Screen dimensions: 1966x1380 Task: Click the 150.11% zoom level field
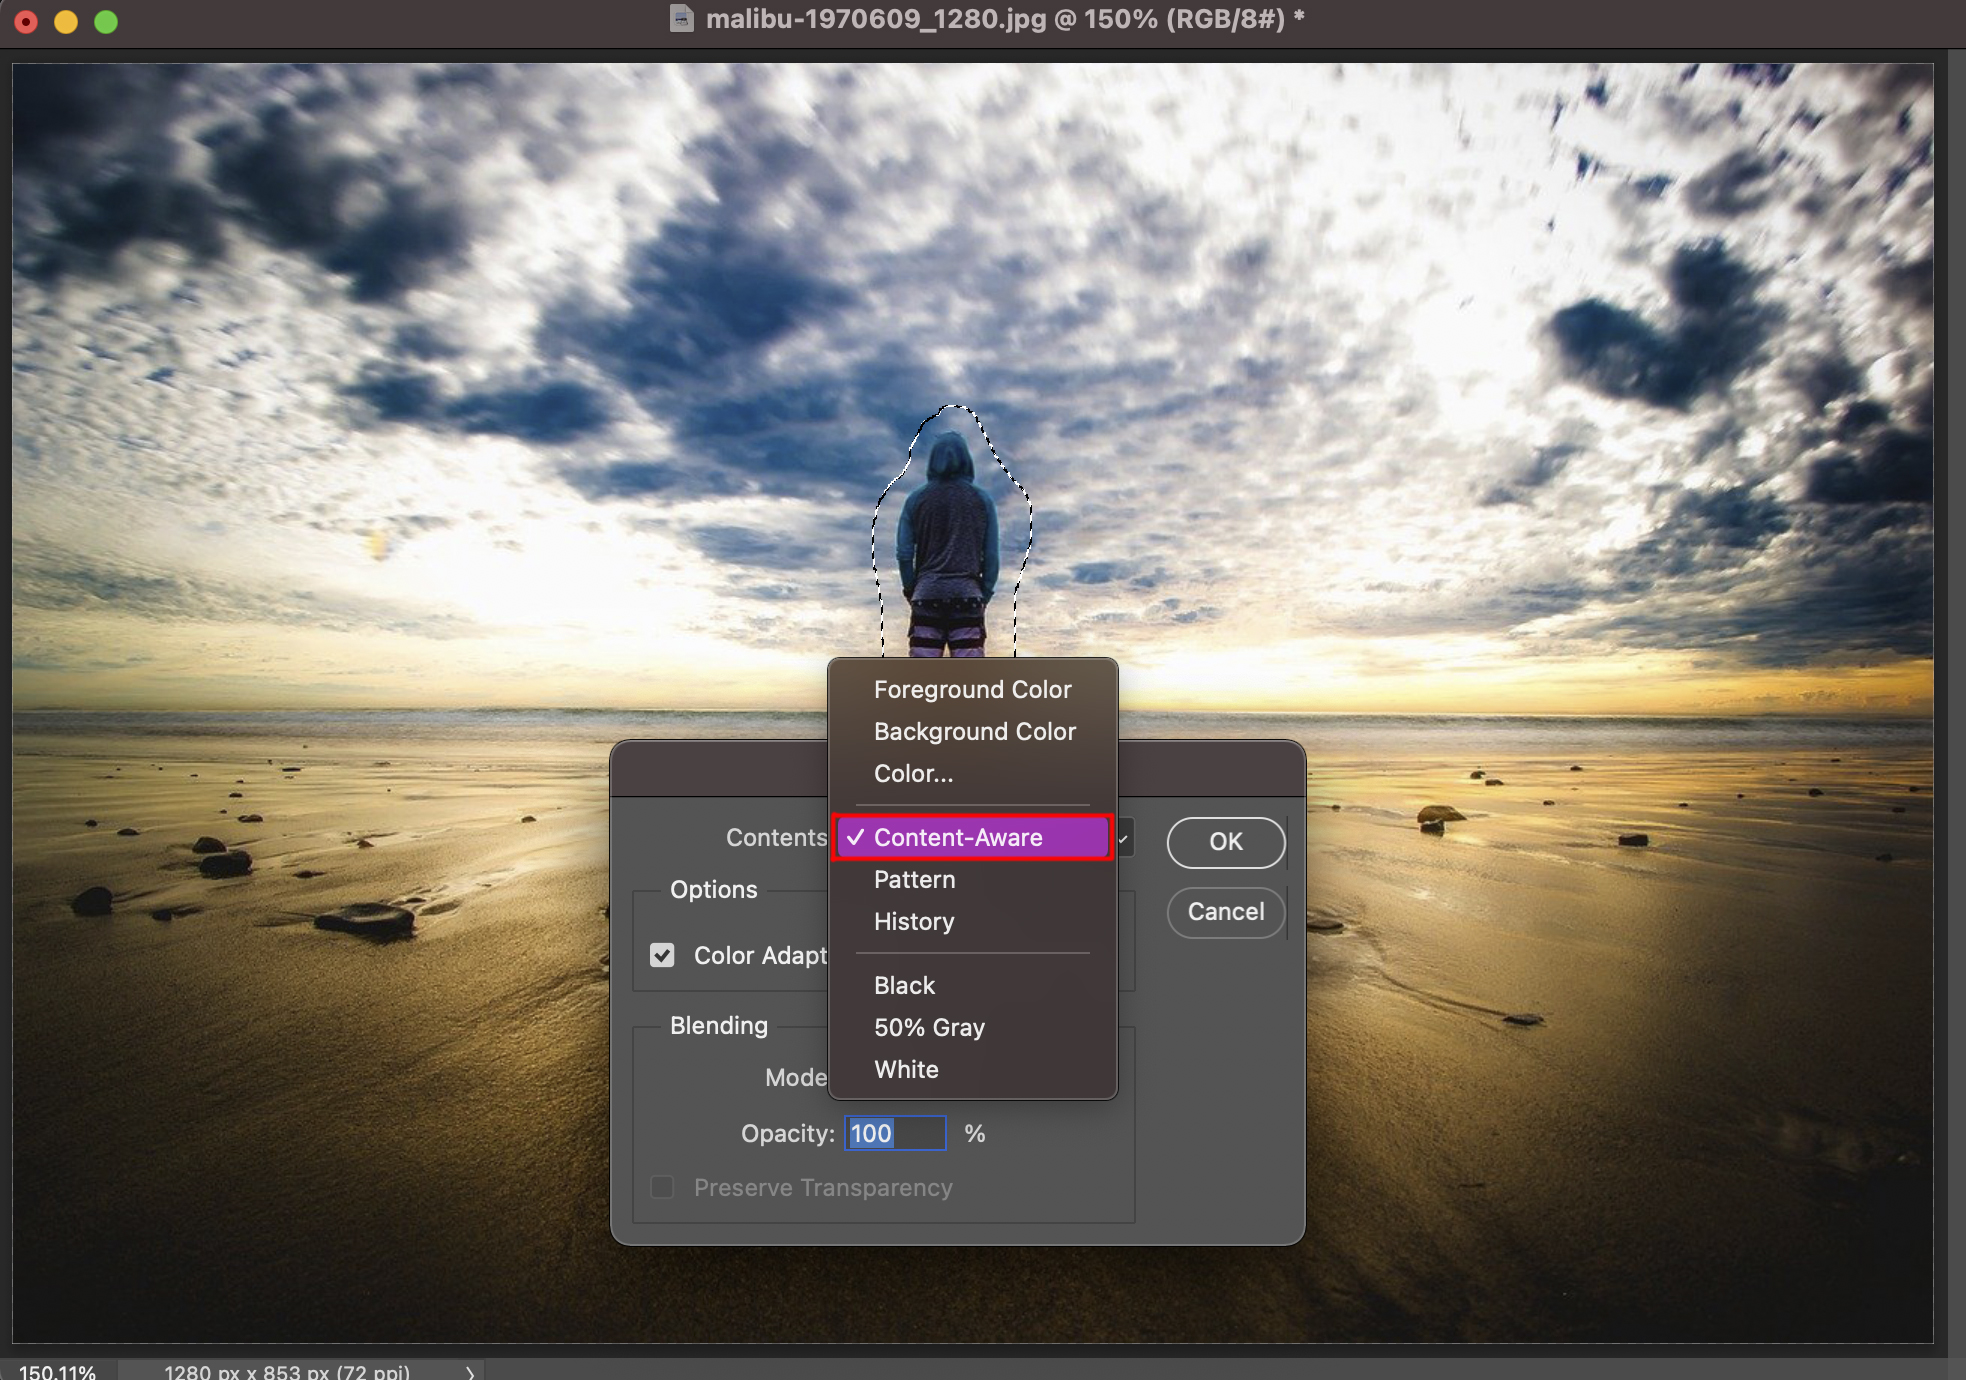point(58,1372)
